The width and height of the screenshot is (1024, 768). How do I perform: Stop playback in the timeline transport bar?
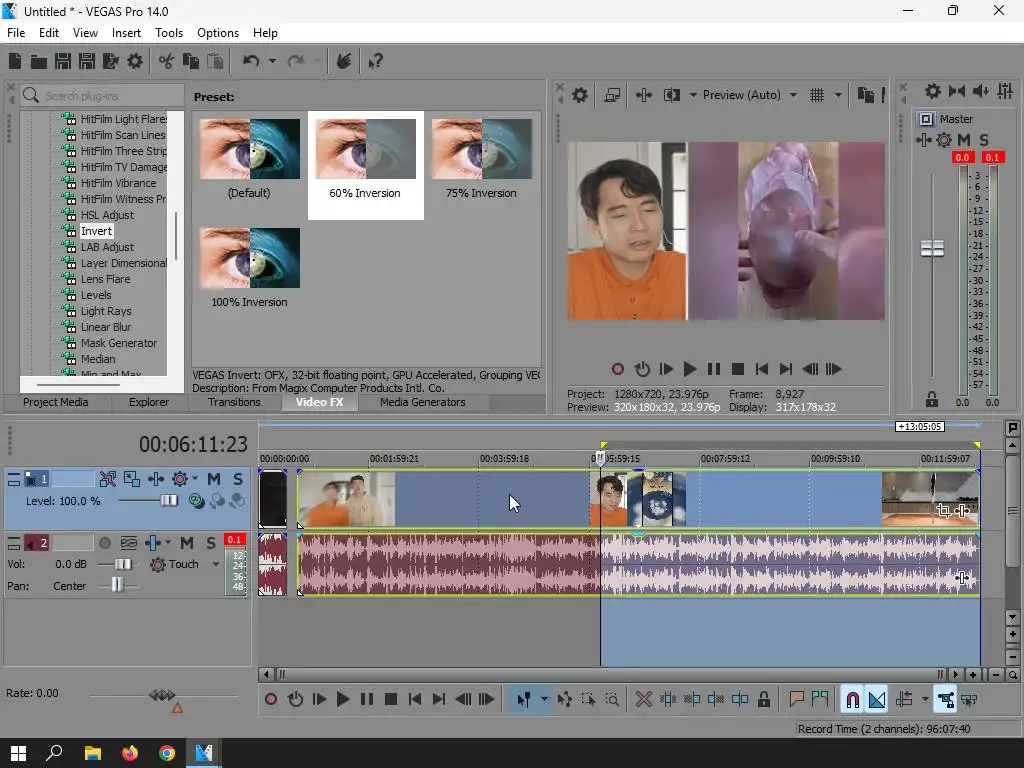pos(391,699)
